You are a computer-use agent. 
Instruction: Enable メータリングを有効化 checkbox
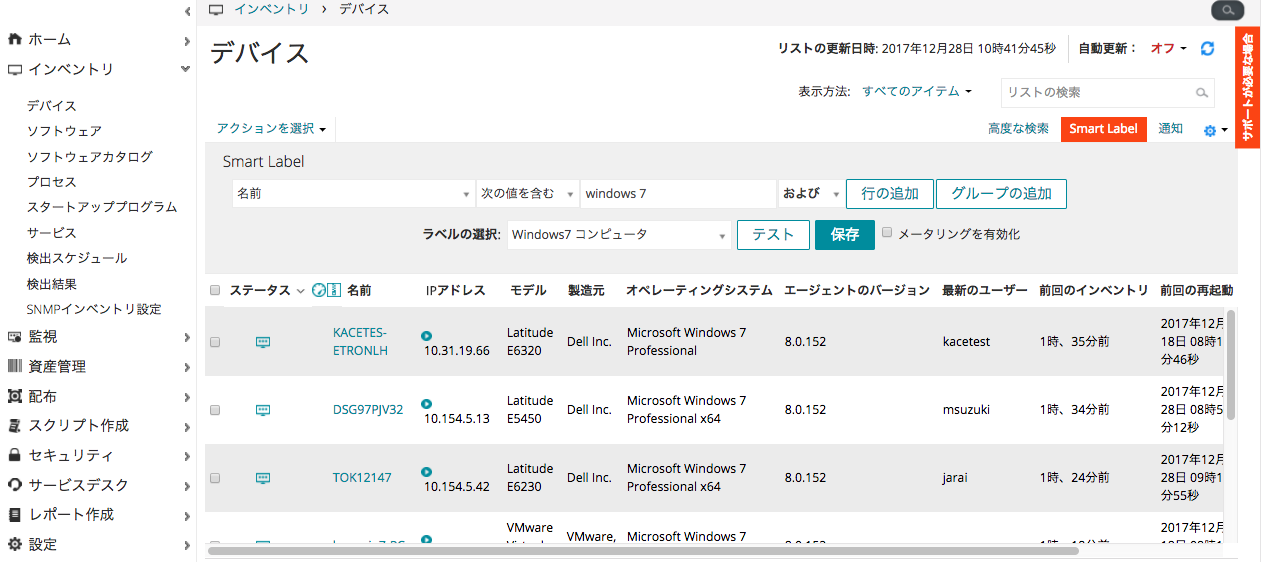[x=887, y=232]
